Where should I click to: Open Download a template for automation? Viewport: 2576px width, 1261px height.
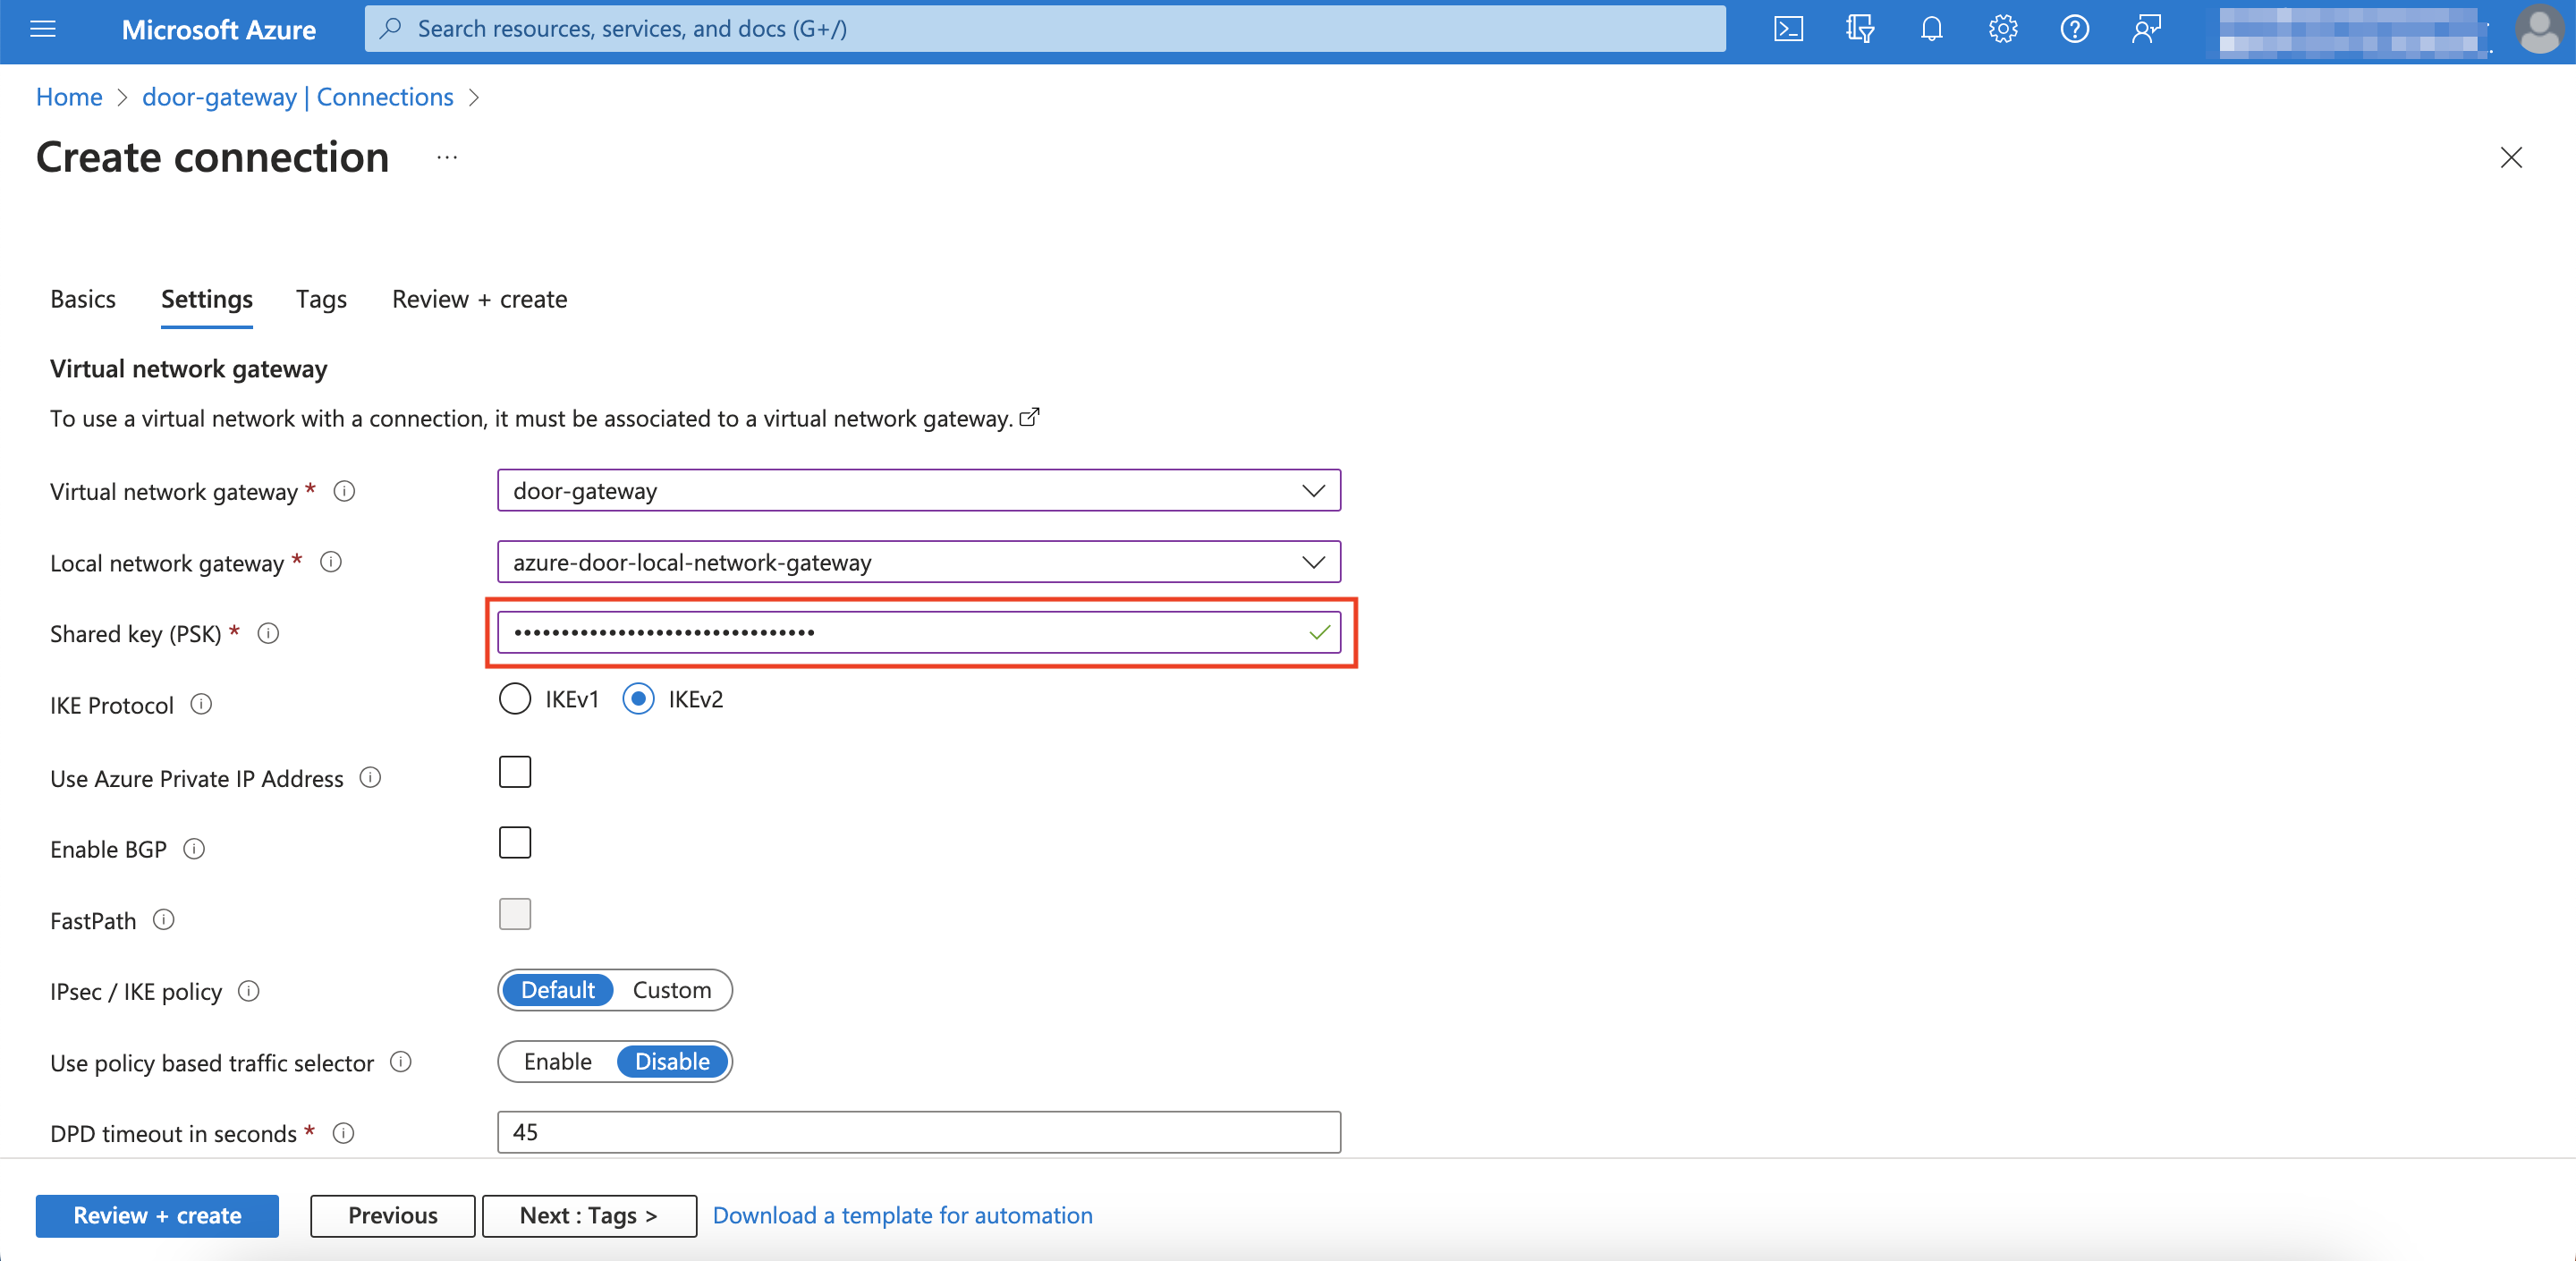(x=902, y=1215)
